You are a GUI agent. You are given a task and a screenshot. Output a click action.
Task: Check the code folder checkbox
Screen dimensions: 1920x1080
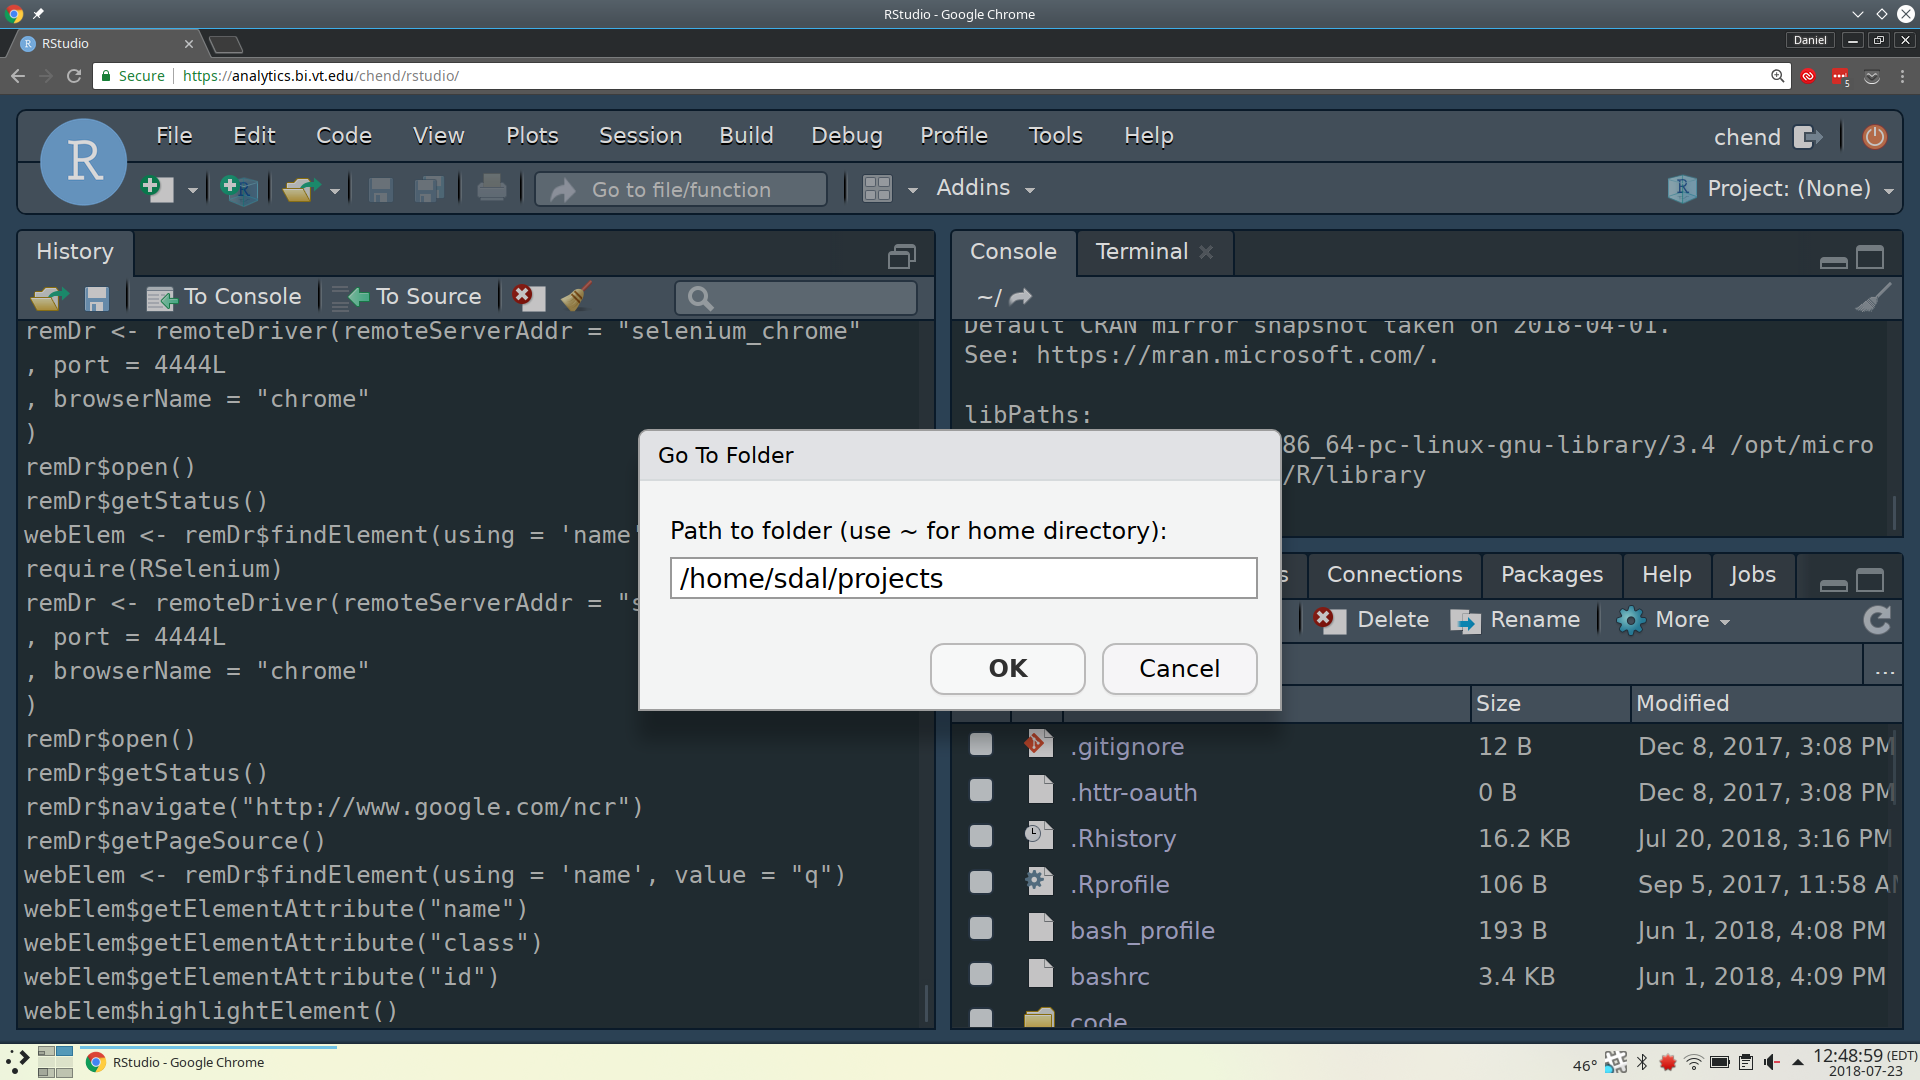981,1018
